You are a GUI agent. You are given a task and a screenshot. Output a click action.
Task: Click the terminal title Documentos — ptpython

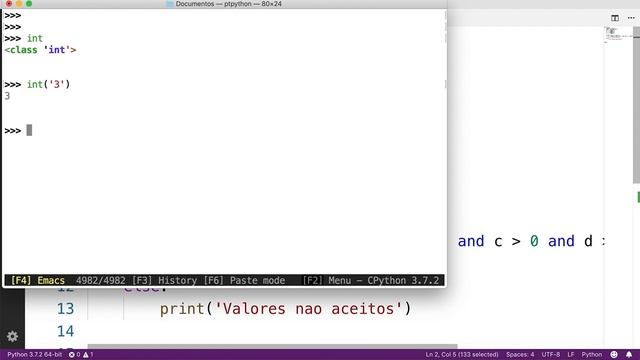click(x=229, y=4)
